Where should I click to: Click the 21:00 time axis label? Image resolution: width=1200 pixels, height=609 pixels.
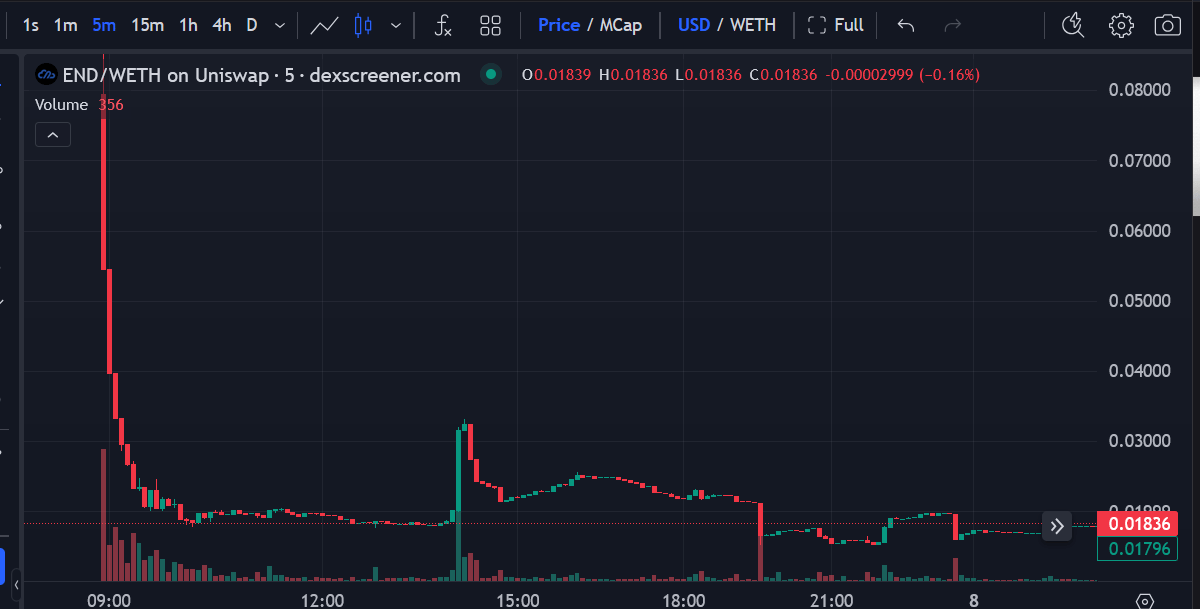pos(832,601)
